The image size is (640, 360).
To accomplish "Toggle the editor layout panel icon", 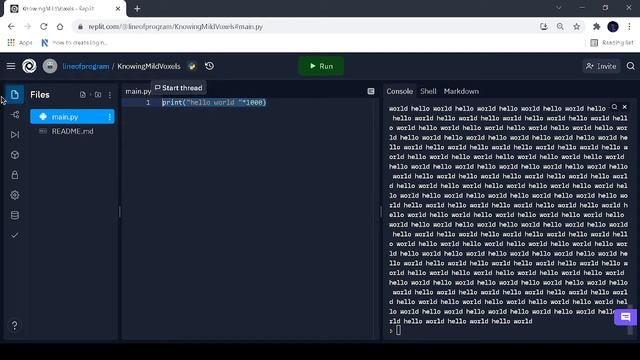I will (x=371, y=91).
